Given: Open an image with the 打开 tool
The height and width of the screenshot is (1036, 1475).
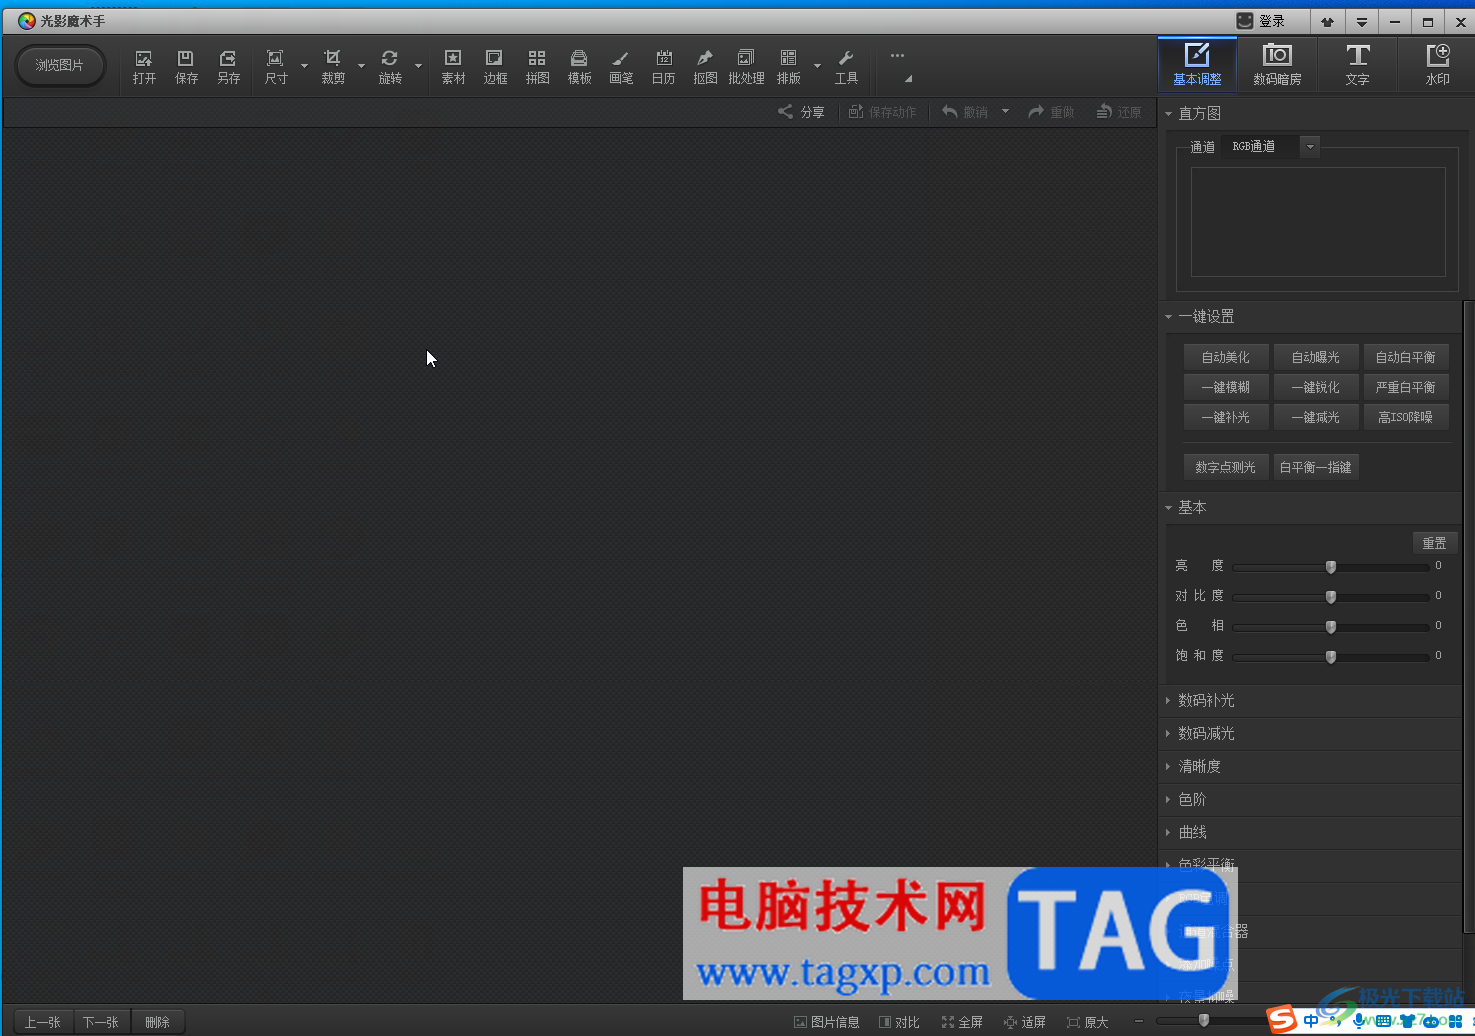Looking at the screenshot, I should click(144, 66).
